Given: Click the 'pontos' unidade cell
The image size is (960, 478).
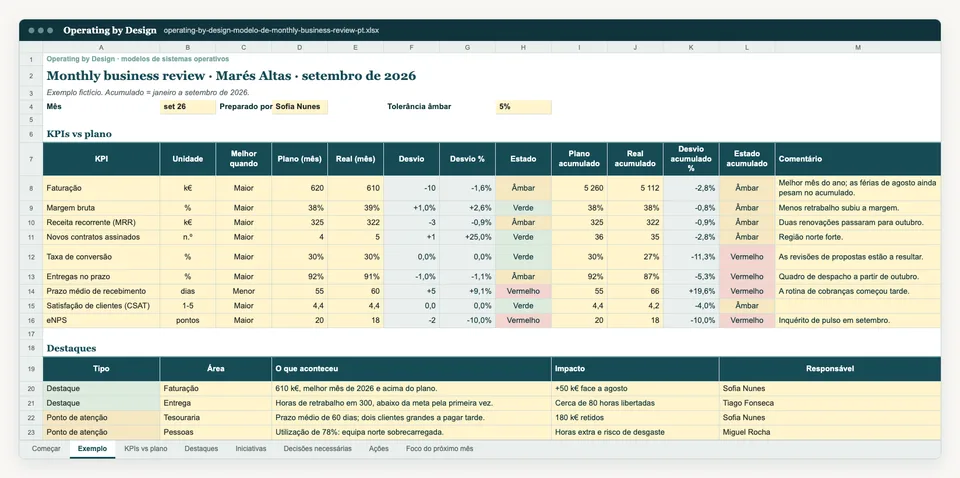Looking at the screenshot, I should pyautogui.click(x=187, y=320).
